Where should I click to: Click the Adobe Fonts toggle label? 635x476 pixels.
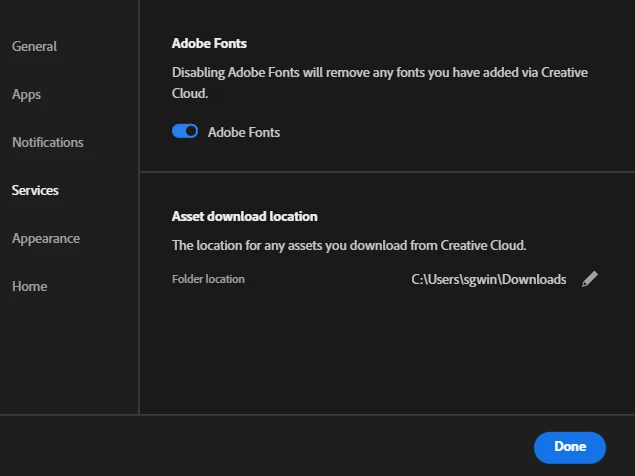[244, 132]
